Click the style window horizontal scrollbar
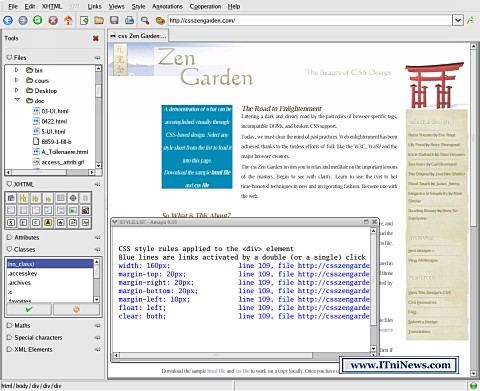 [216, 355]
